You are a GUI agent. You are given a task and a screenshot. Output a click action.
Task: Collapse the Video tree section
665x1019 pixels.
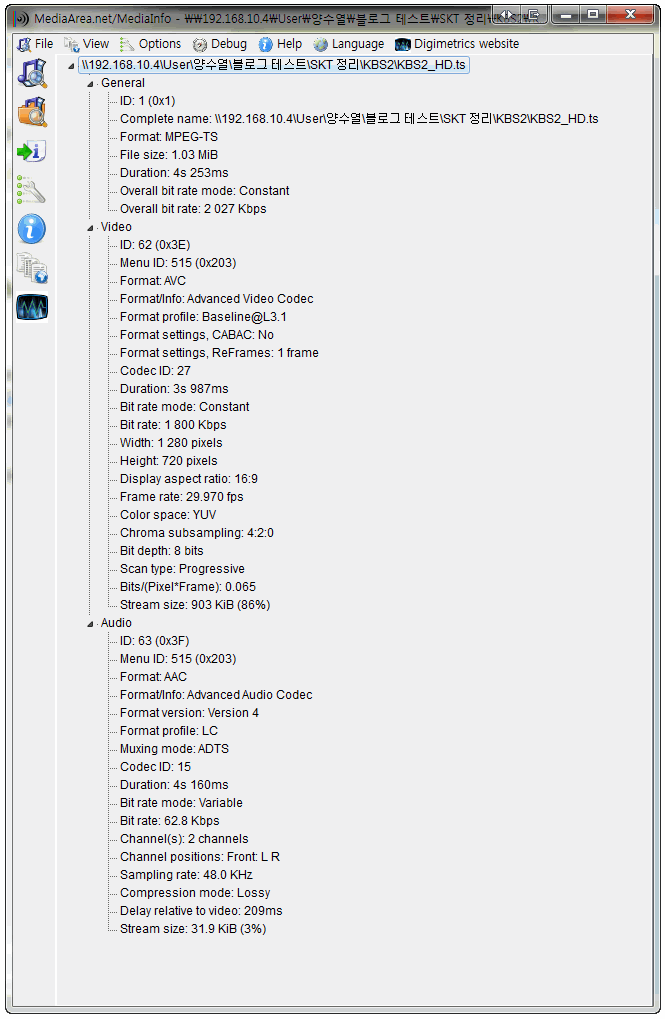pos(90,228)
